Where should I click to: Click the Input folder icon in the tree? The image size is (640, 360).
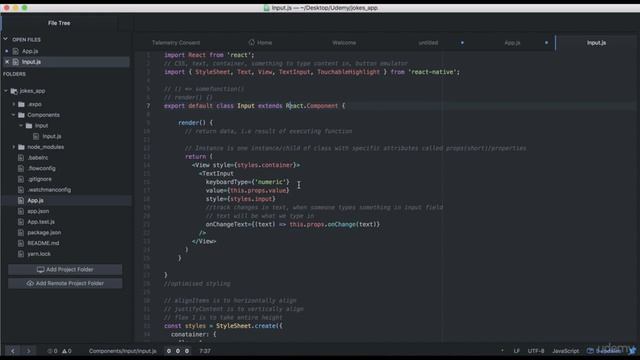coord(29,125)
